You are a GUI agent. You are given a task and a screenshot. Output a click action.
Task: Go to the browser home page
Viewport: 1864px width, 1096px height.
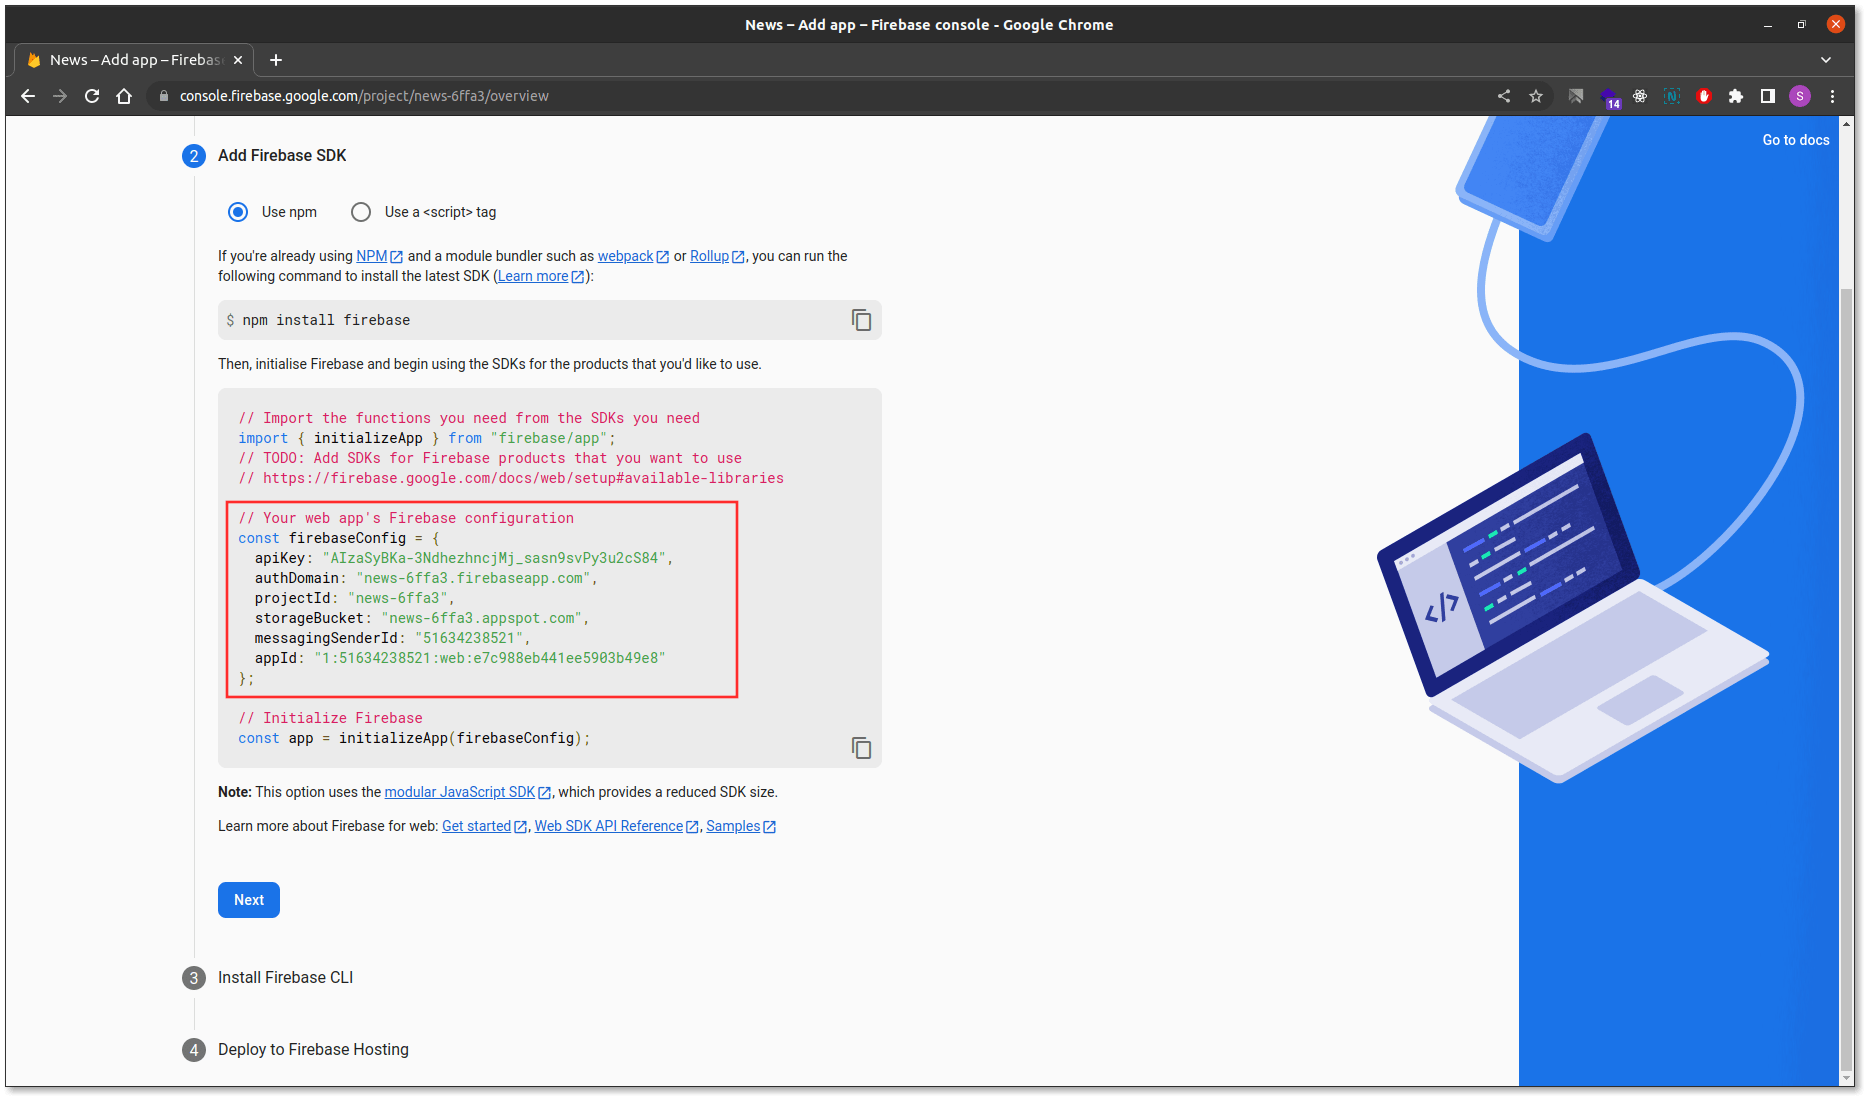pos(124,96)
